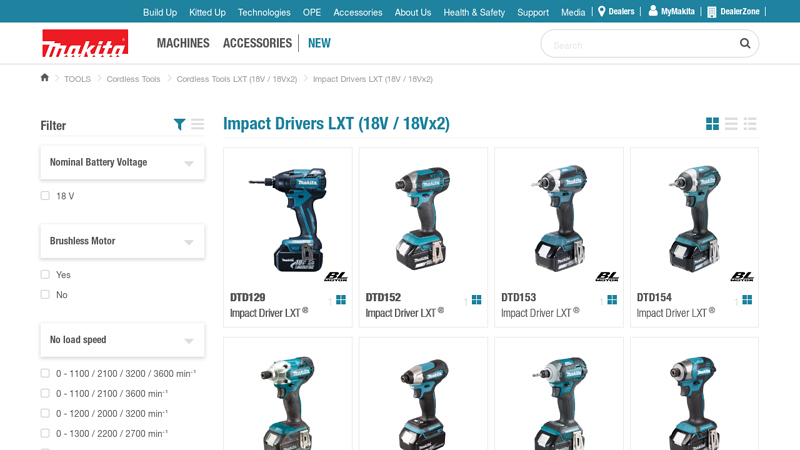The width and height of the screenshot is (800, 450).
Task: Click variants grid icon on DTD152
Action: coord(477,299)
